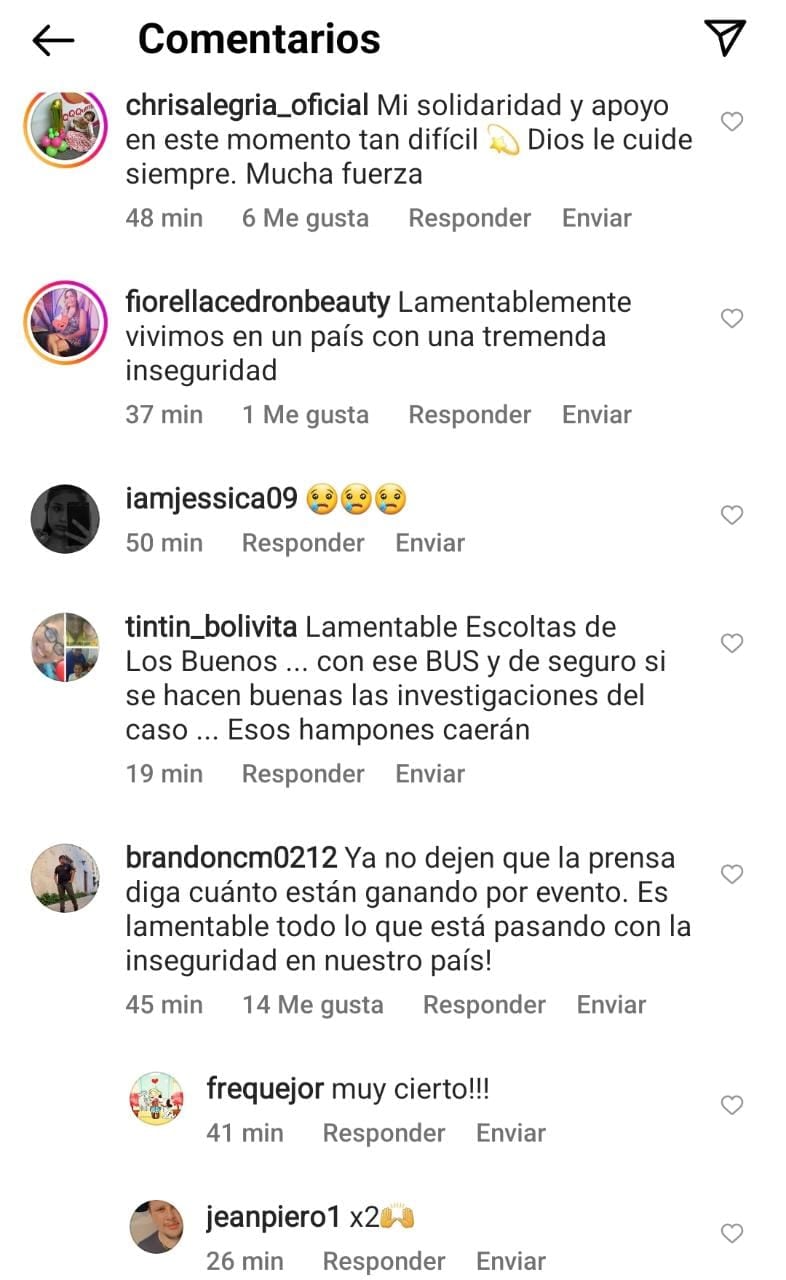Go back using the arrow icon

[x=53, y=40]
